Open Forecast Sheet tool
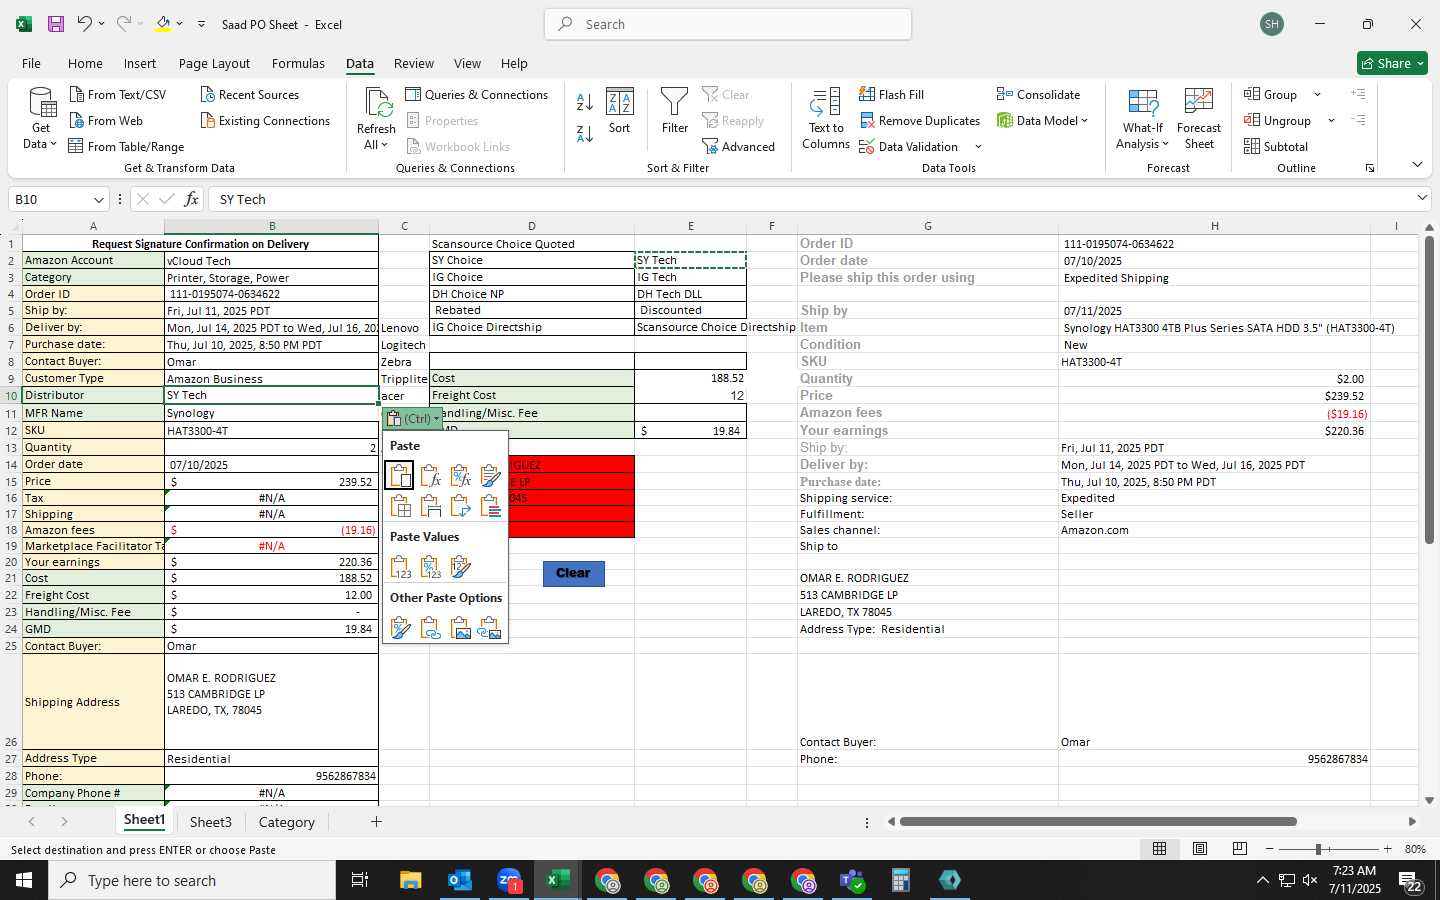 (1199, 119)
